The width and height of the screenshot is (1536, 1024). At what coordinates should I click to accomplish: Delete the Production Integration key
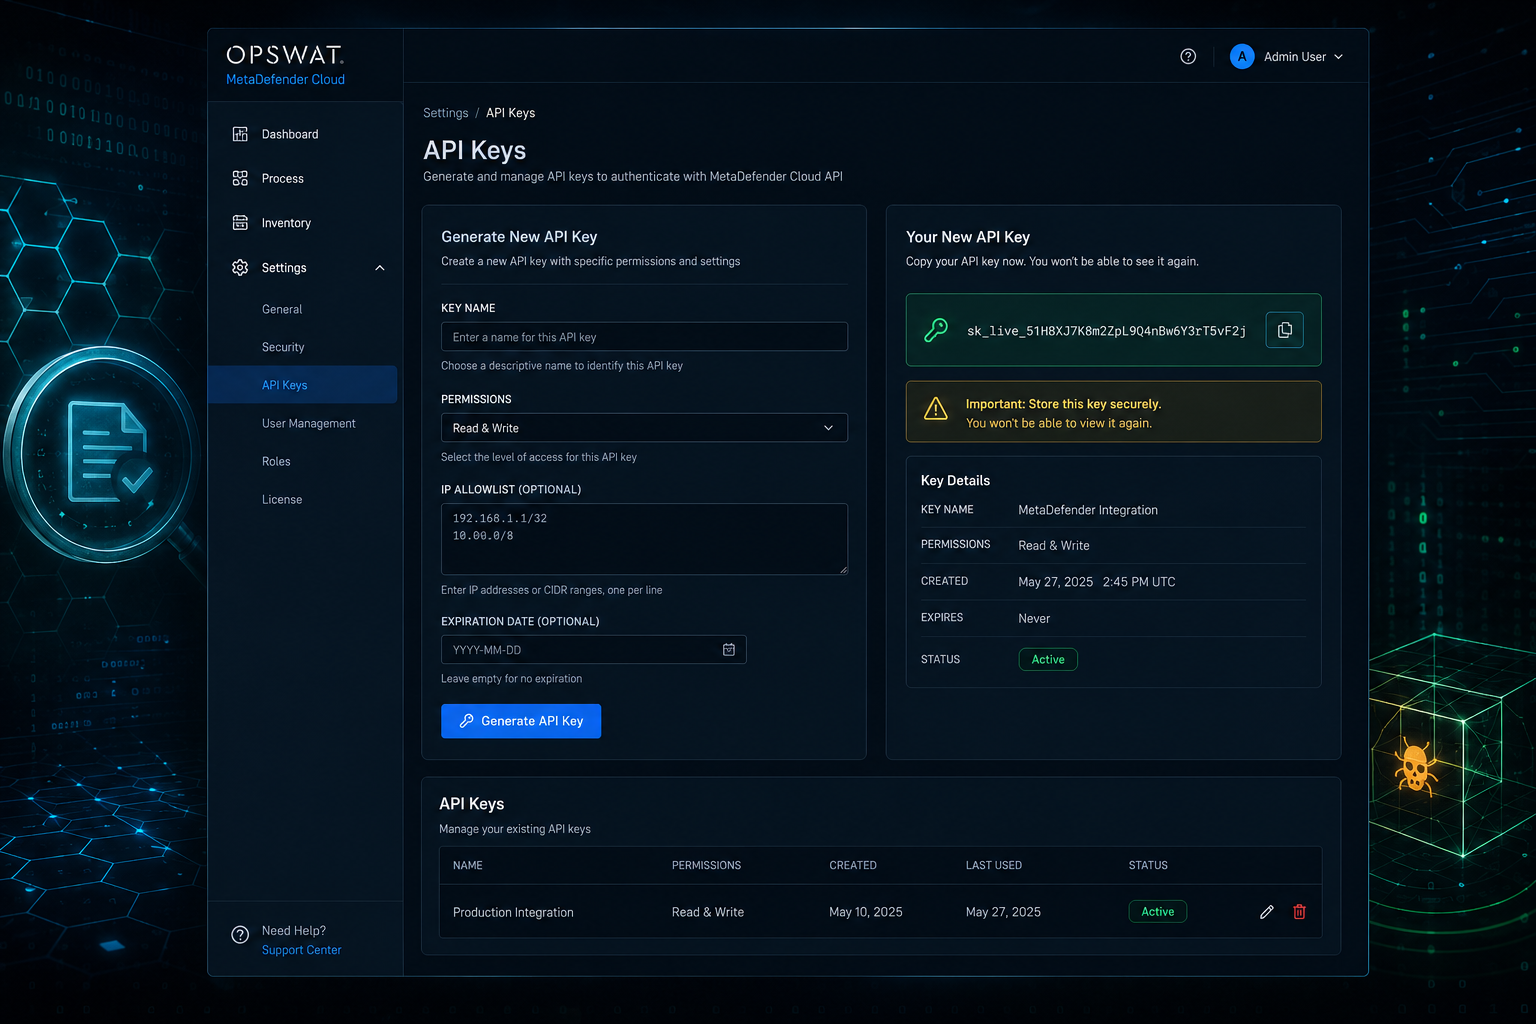(x=1299, y=912)
